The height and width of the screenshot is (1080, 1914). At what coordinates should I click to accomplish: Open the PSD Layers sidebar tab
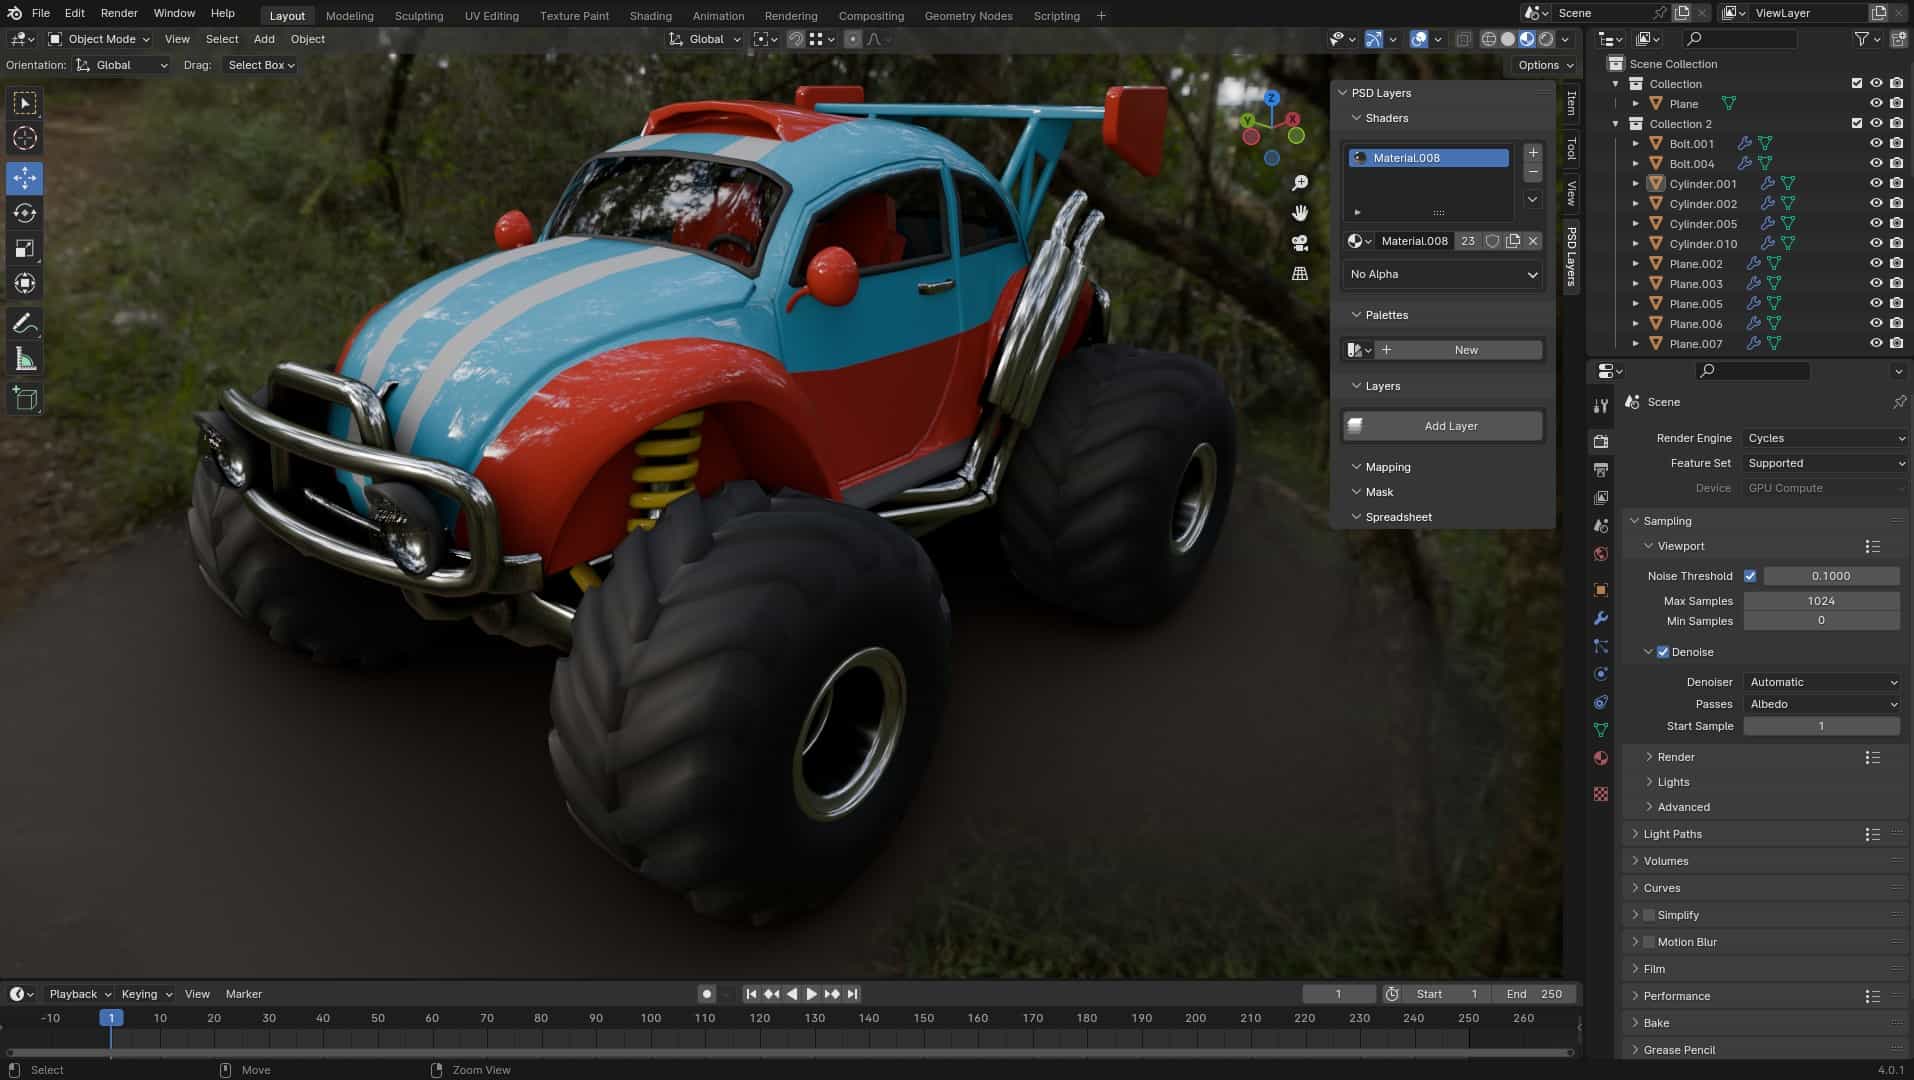tap(1571, 256)
